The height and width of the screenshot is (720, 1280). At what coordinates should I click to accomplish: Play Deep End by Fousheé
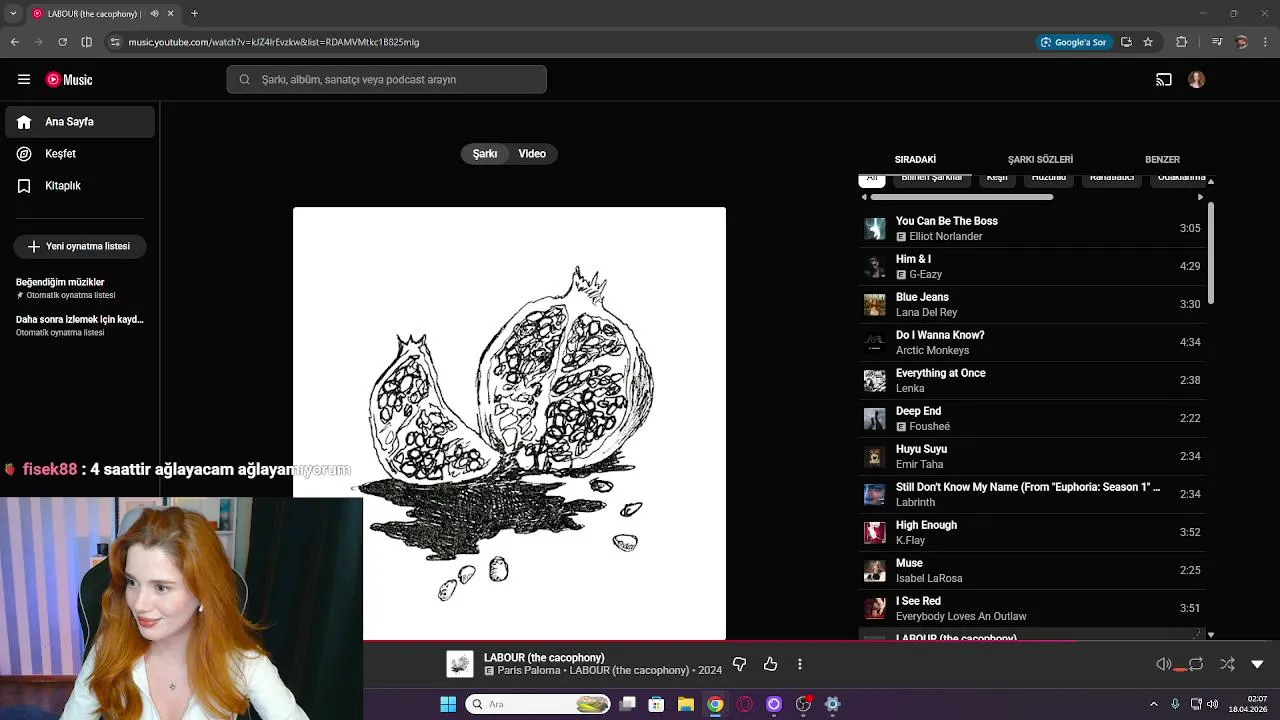point(1032,419)
